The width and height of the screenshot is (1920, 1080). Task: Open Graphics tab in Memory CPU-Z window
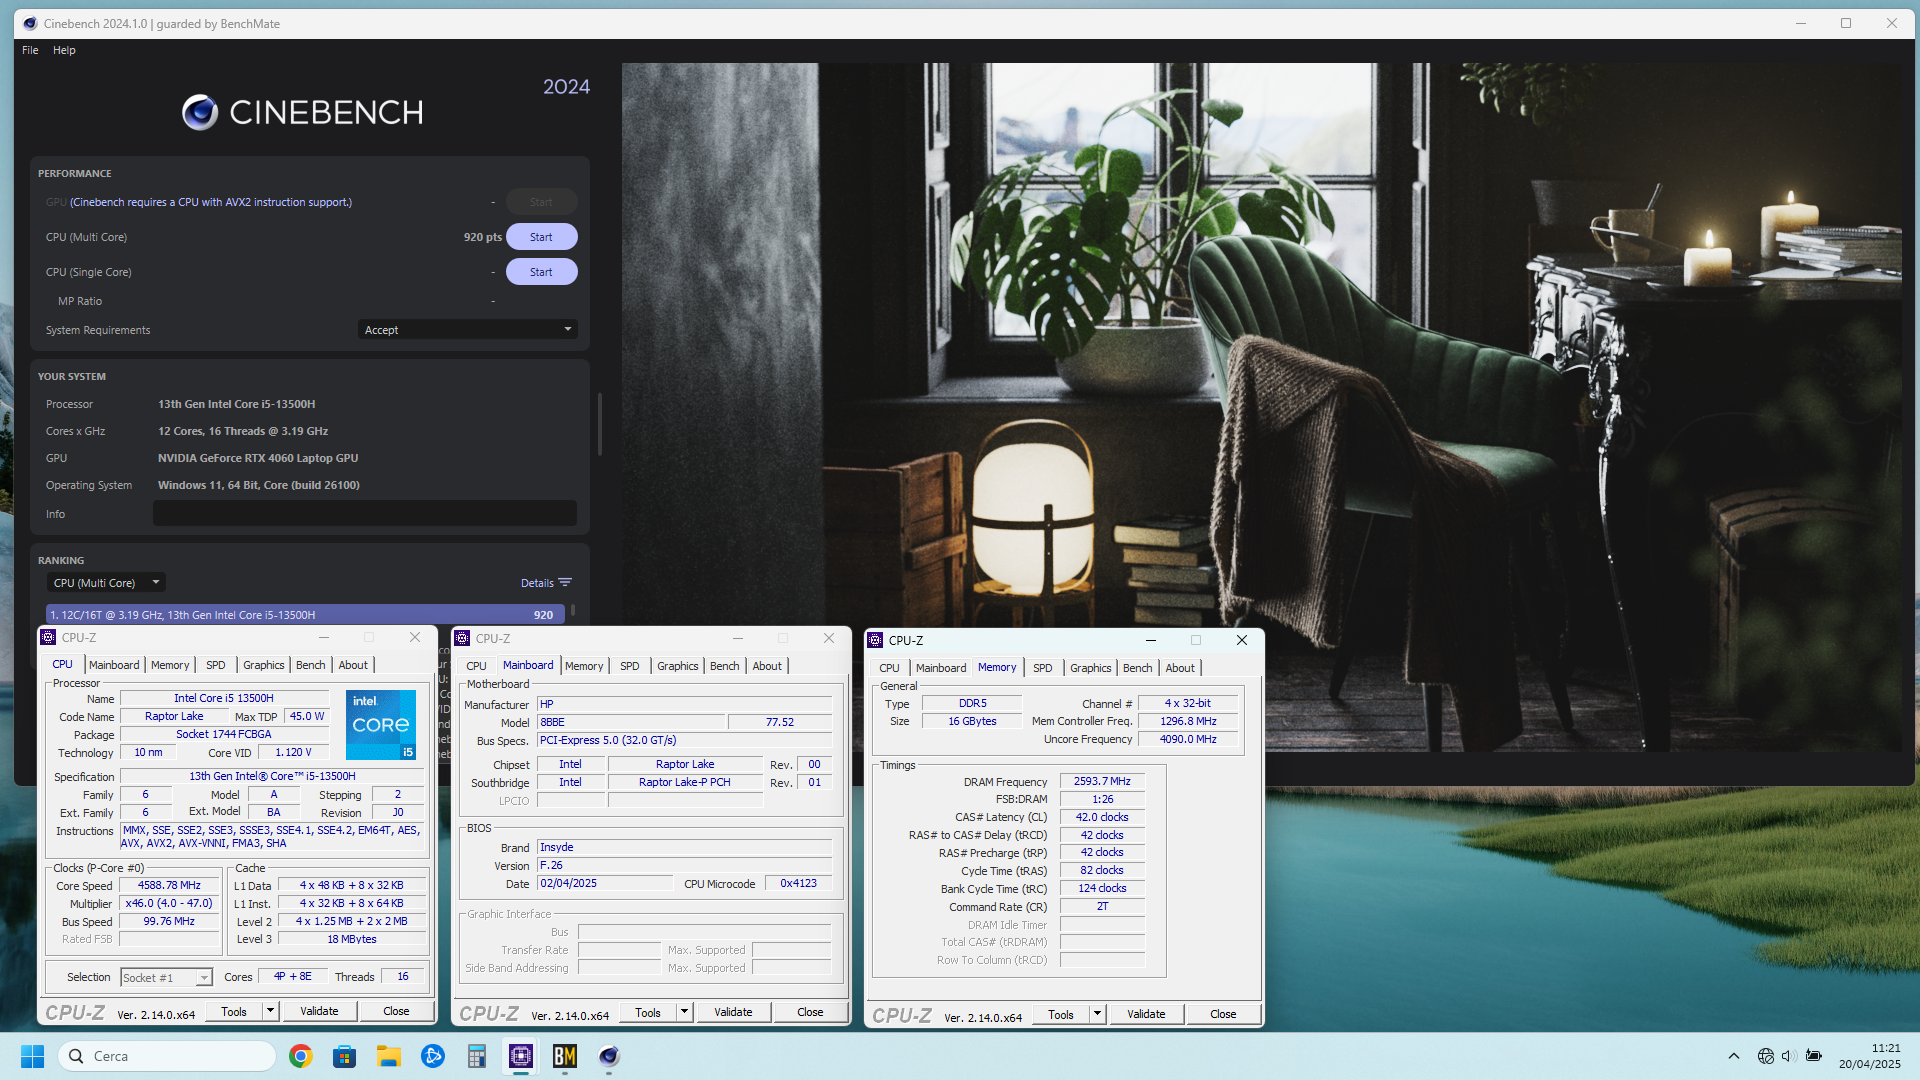1090,668
